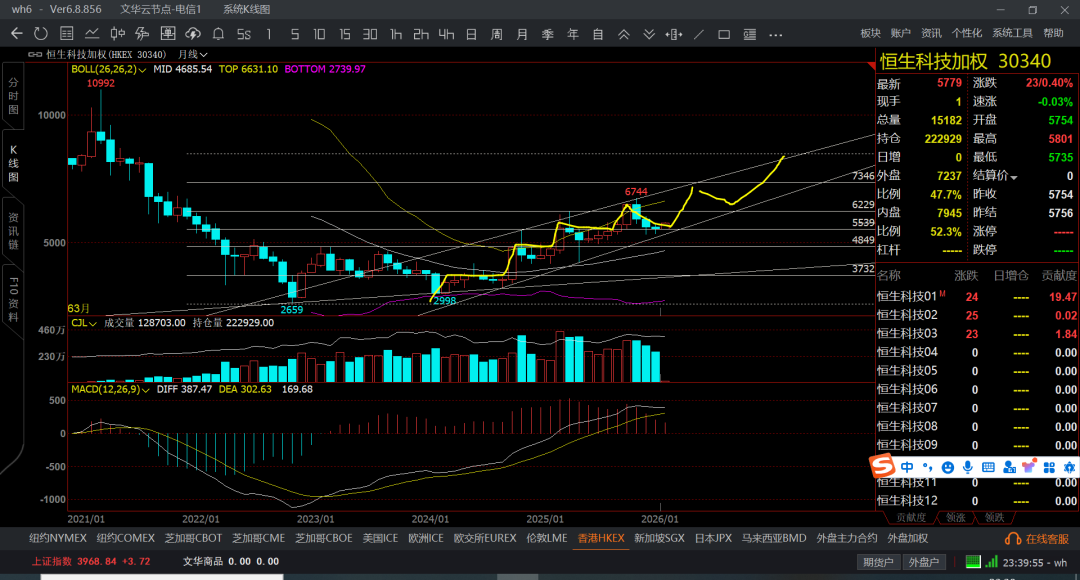
Task: Click the back arrow in the toolbar
Action: tap(16, 34)
